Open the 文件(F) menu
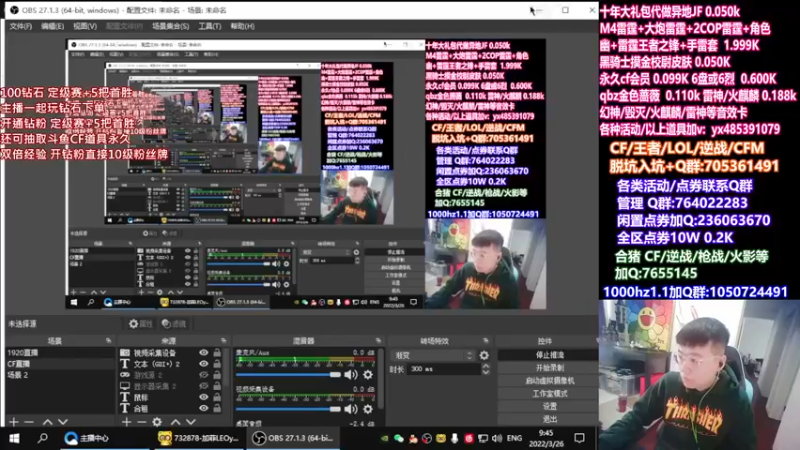 coord(20,26)
